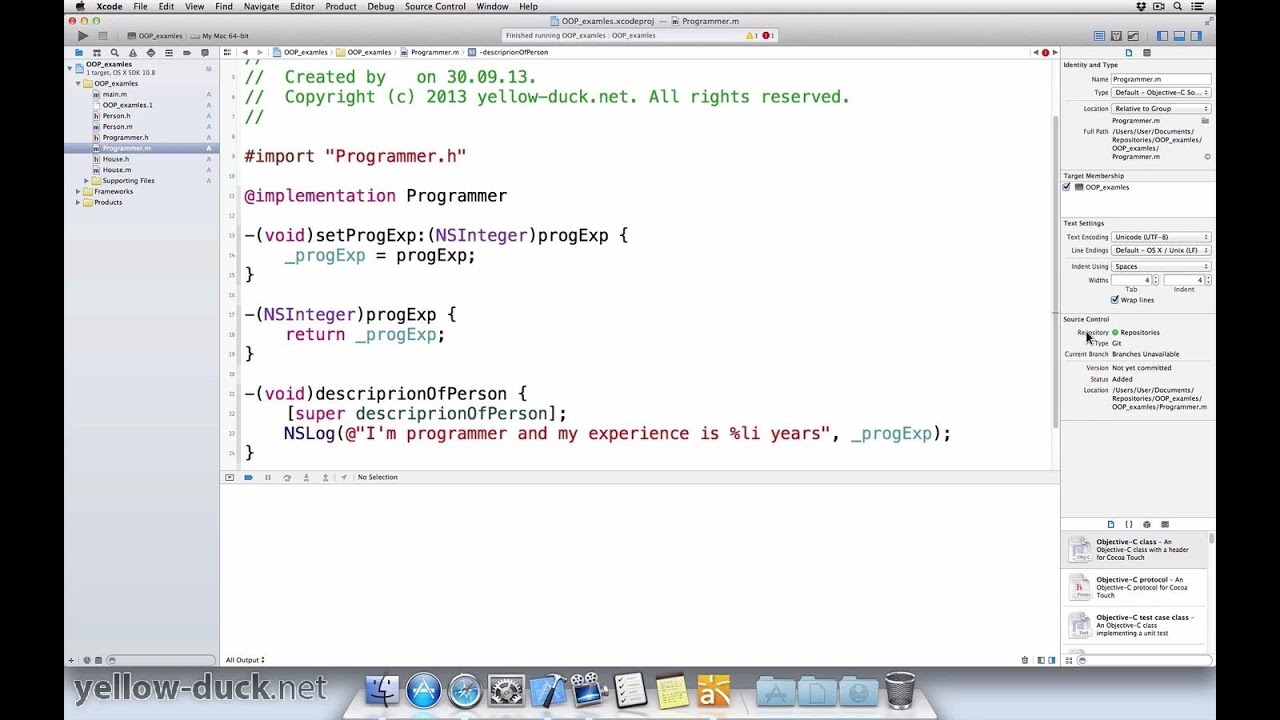
Task: Select the Objective-C protocol template
Action: click(x=1134, y=587)
